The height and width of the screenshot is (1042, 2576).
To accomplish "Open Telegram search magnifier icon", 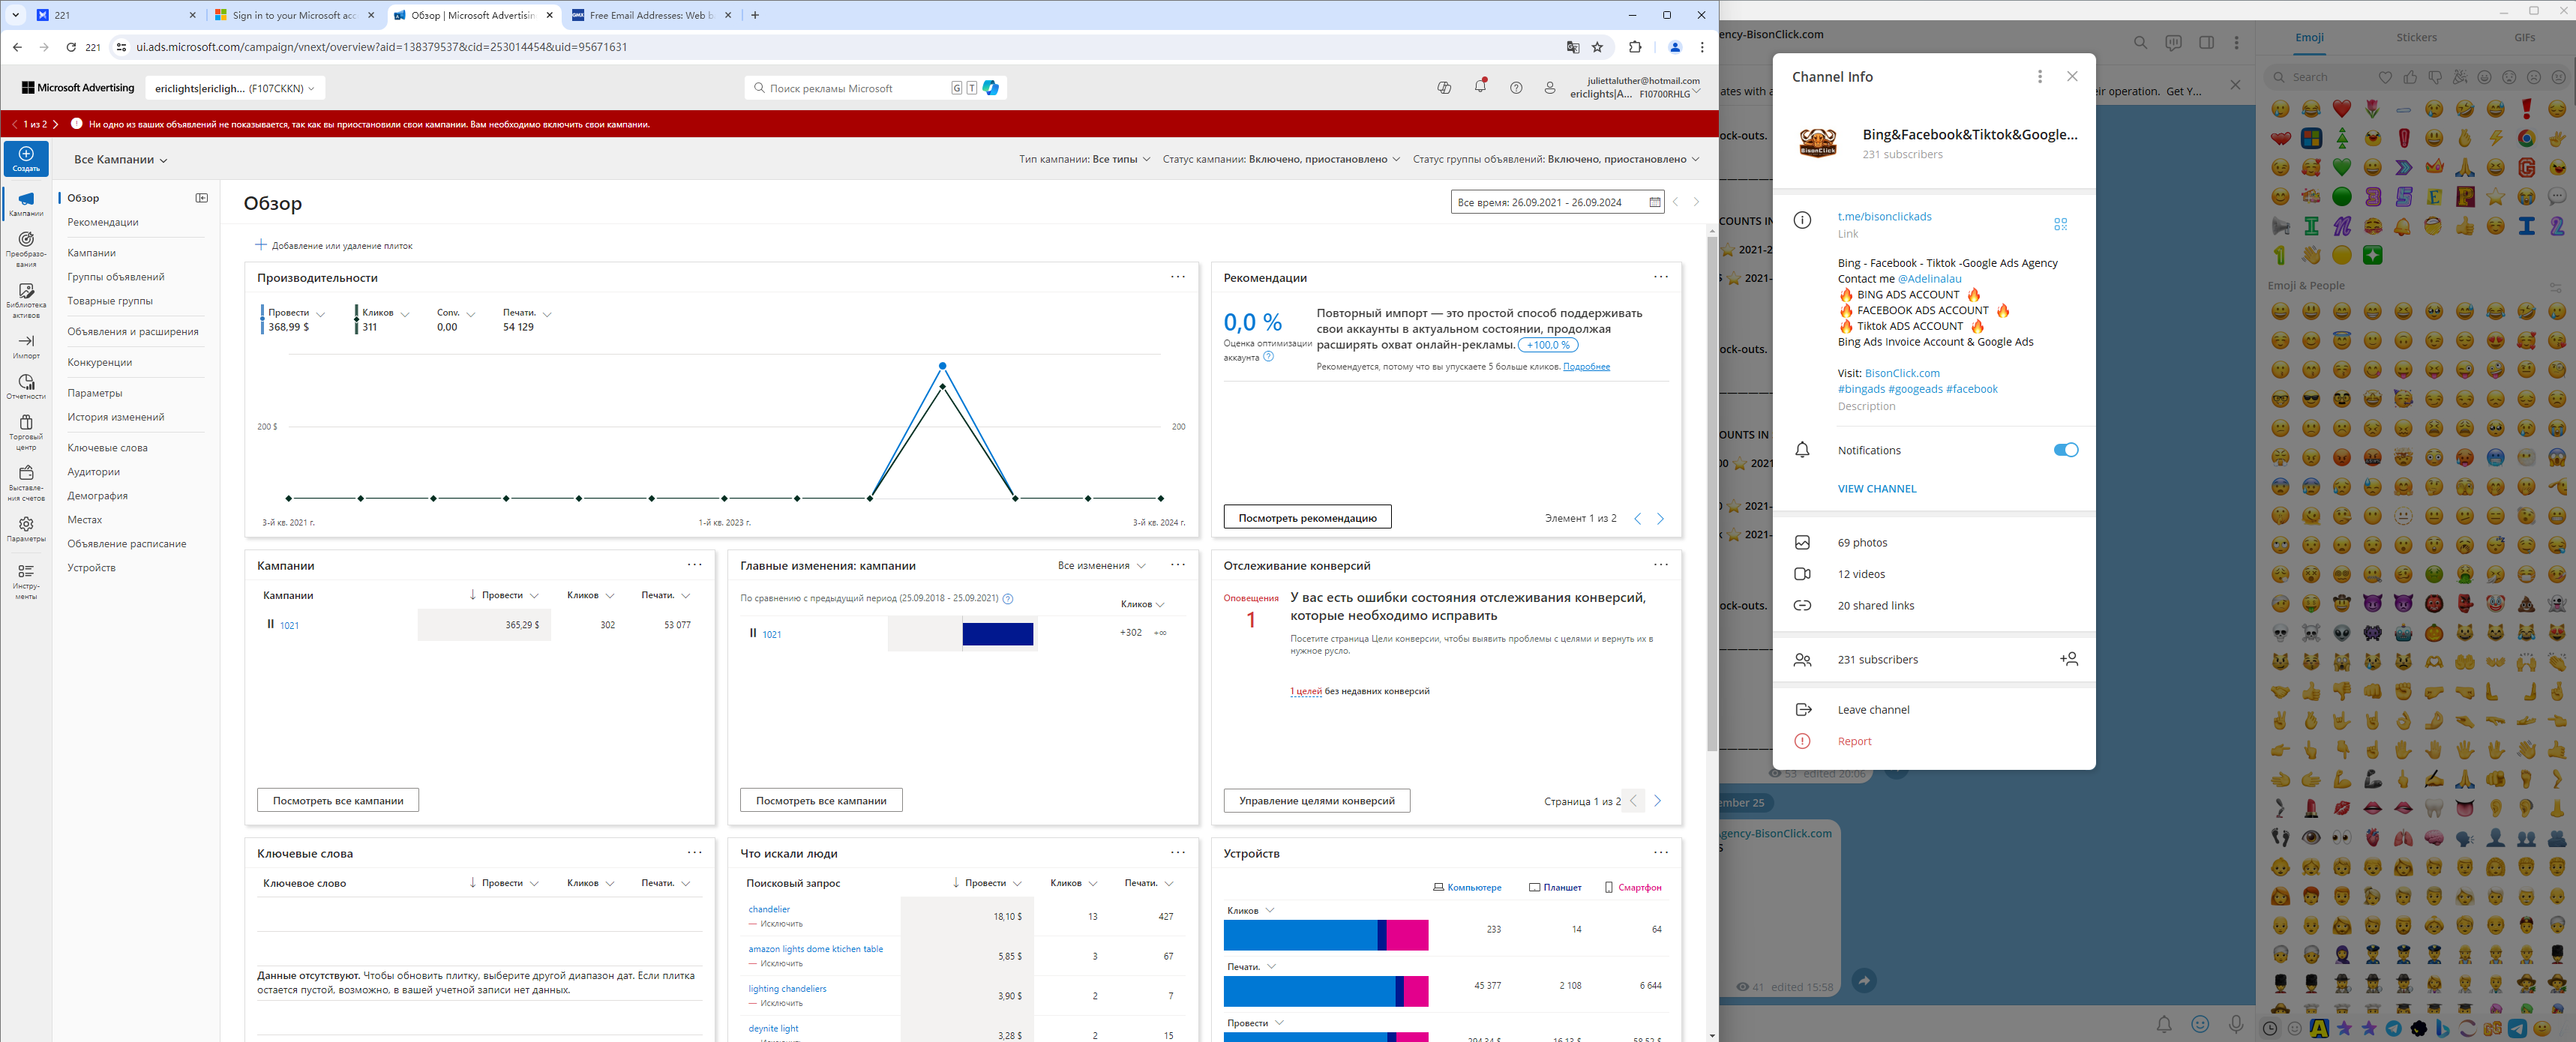I will [2140, 43].
